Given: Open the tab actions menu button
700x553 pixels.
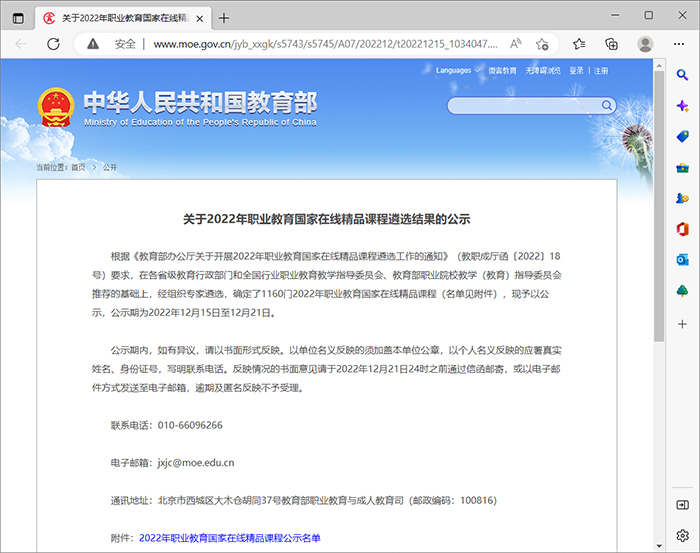Looking at the screenshot, I should tap(18, 17).
